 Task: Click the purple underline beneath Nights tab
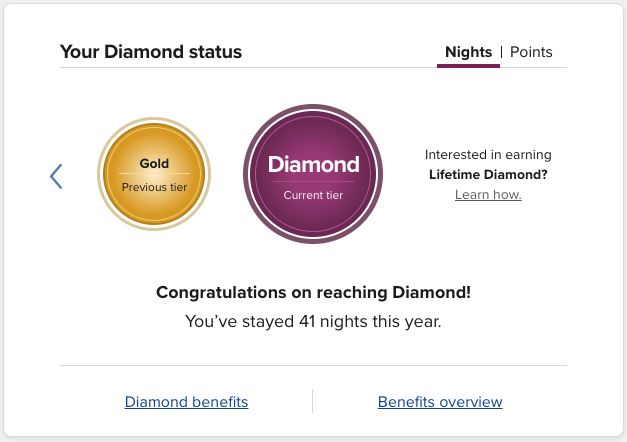click(x=468, y=66)
